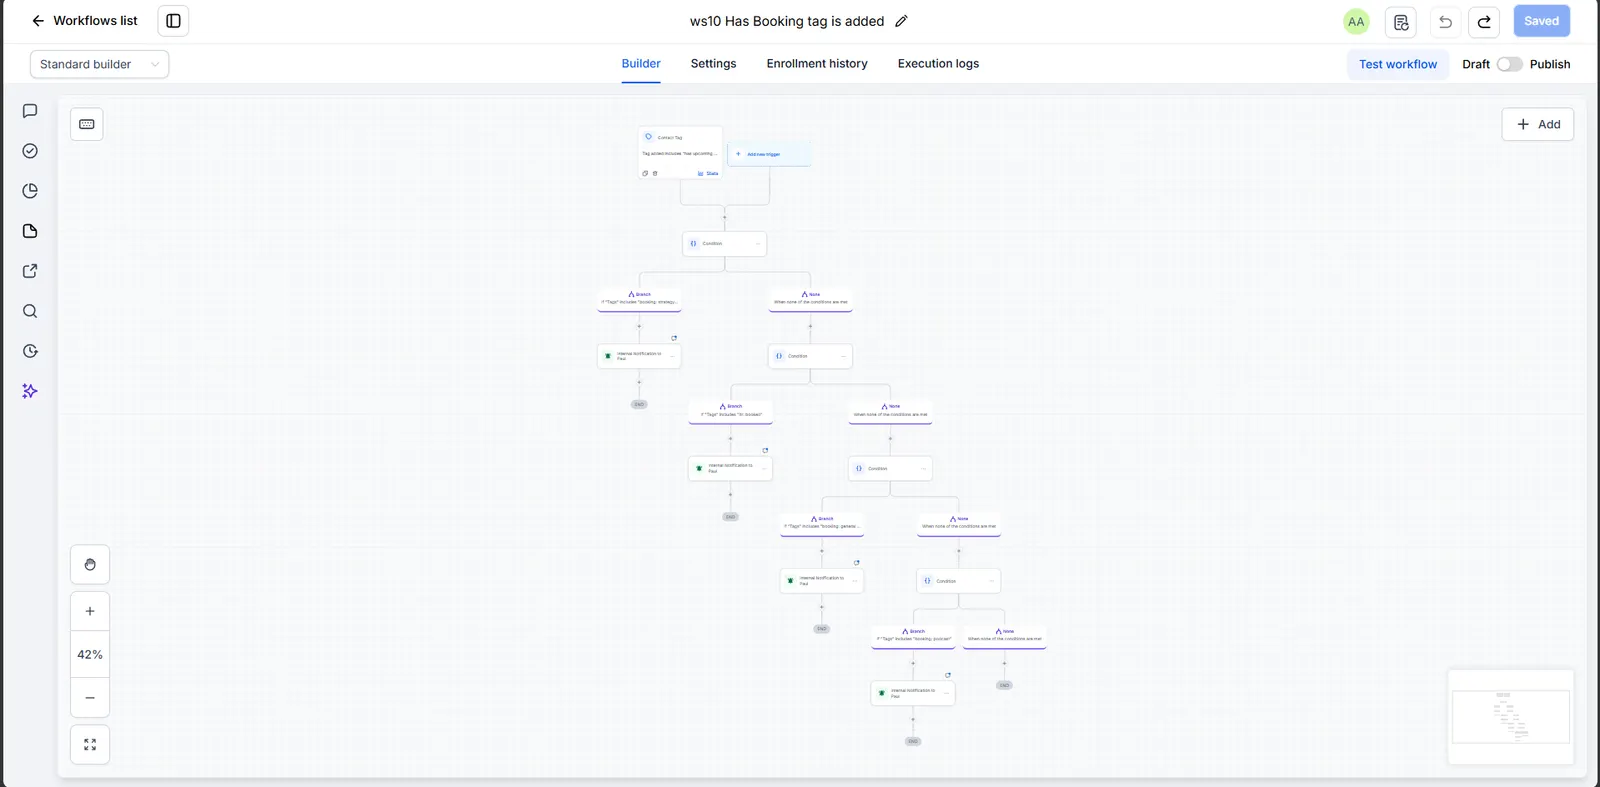Open the AI sparkle icon in left sidebar
The height and width of the screenshot is (787, 1600).
tap(30, 391)
